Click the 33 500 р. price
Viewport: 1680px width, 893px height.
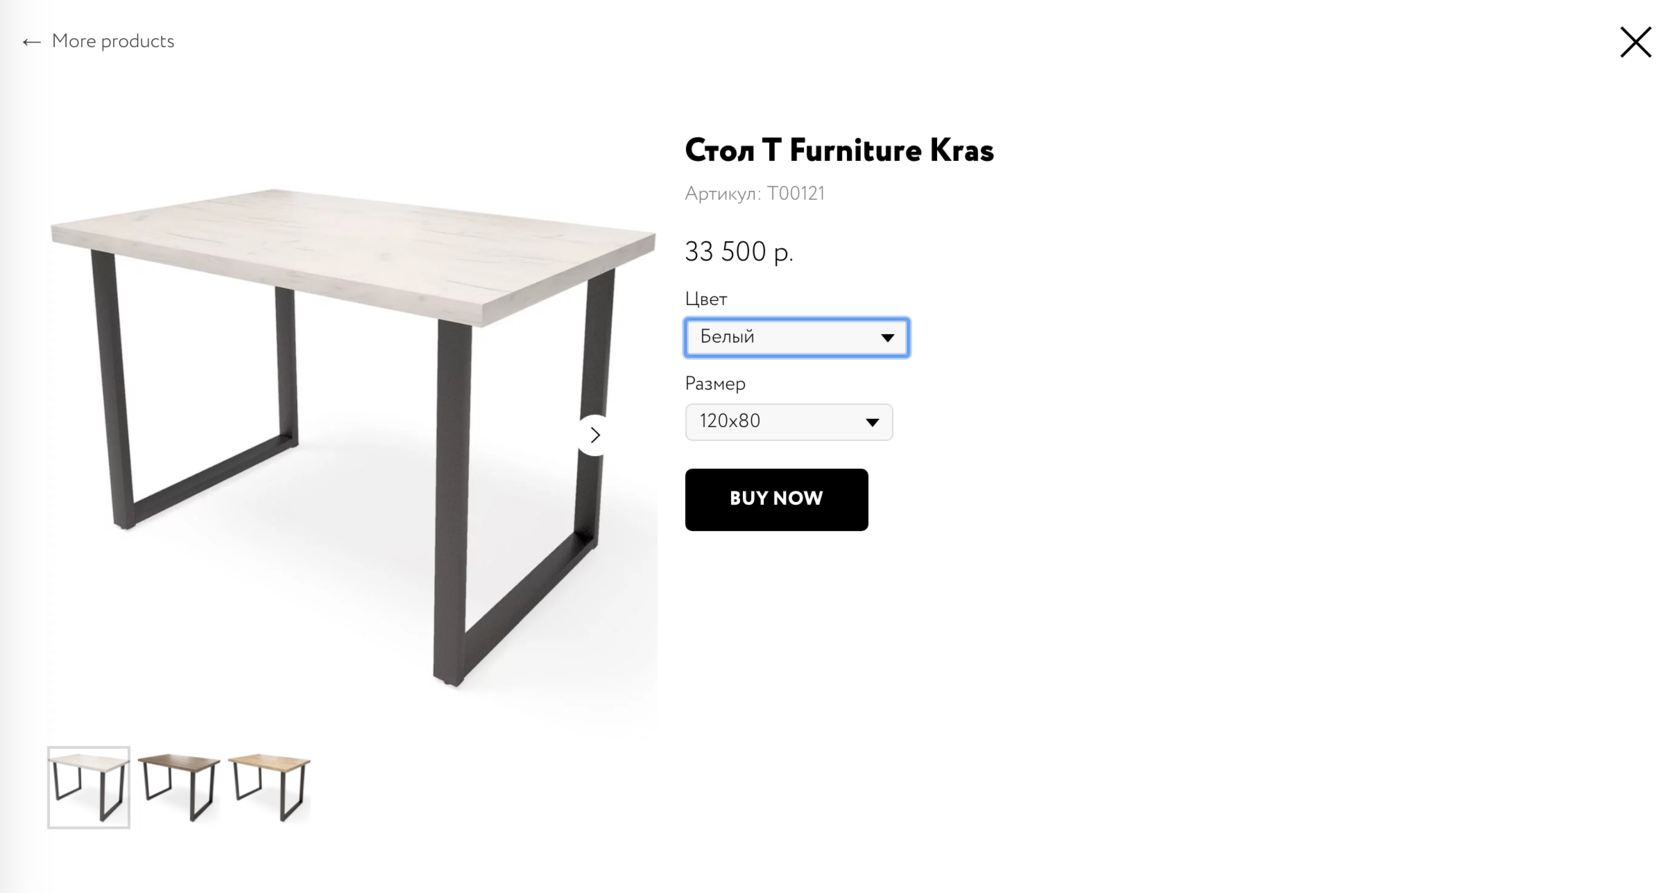(739, 252)
